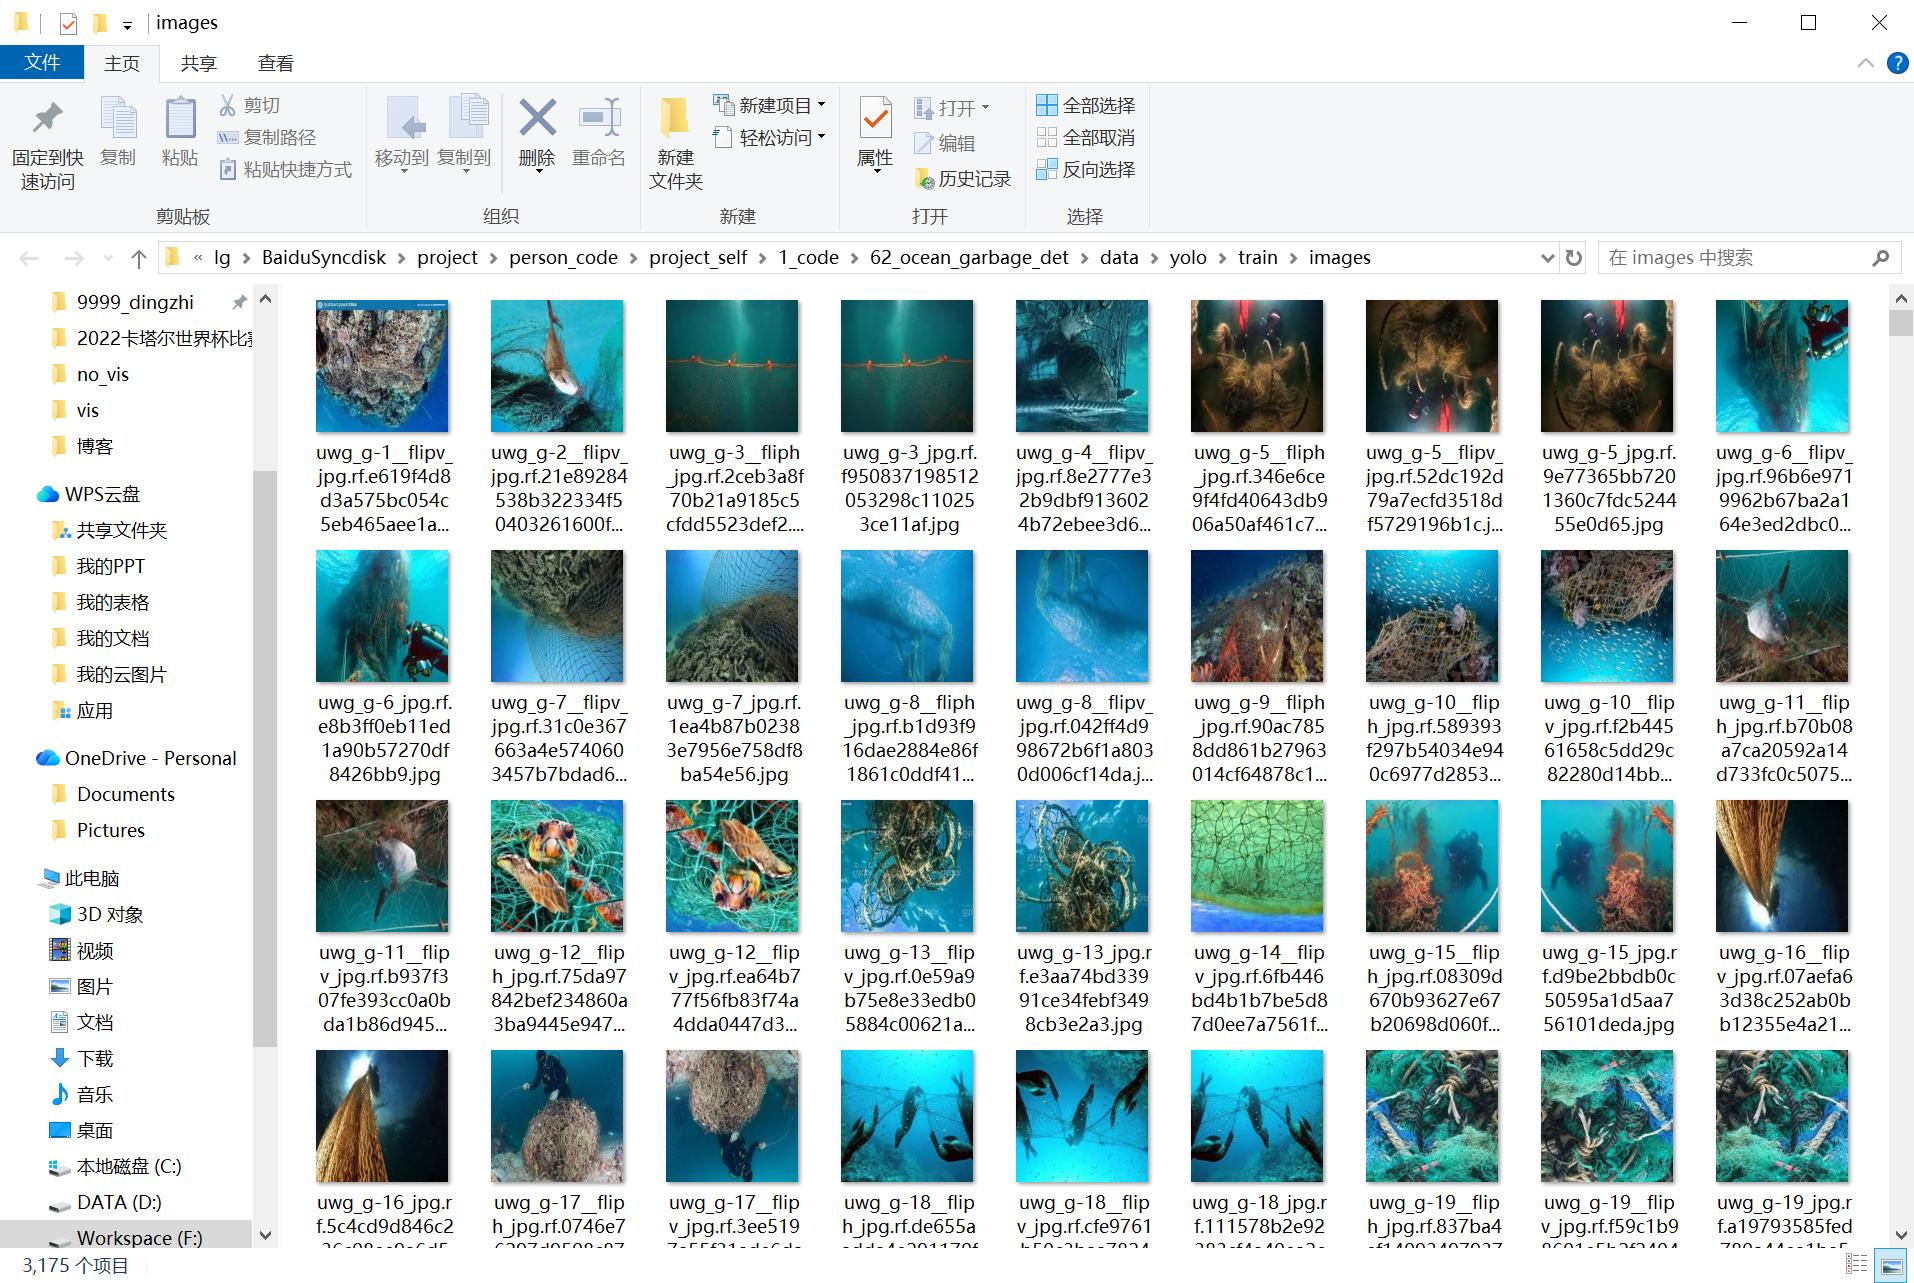Open the File (文件) menu
The height and width of the screenshot is (1283, 1914).
coord(42,62)
